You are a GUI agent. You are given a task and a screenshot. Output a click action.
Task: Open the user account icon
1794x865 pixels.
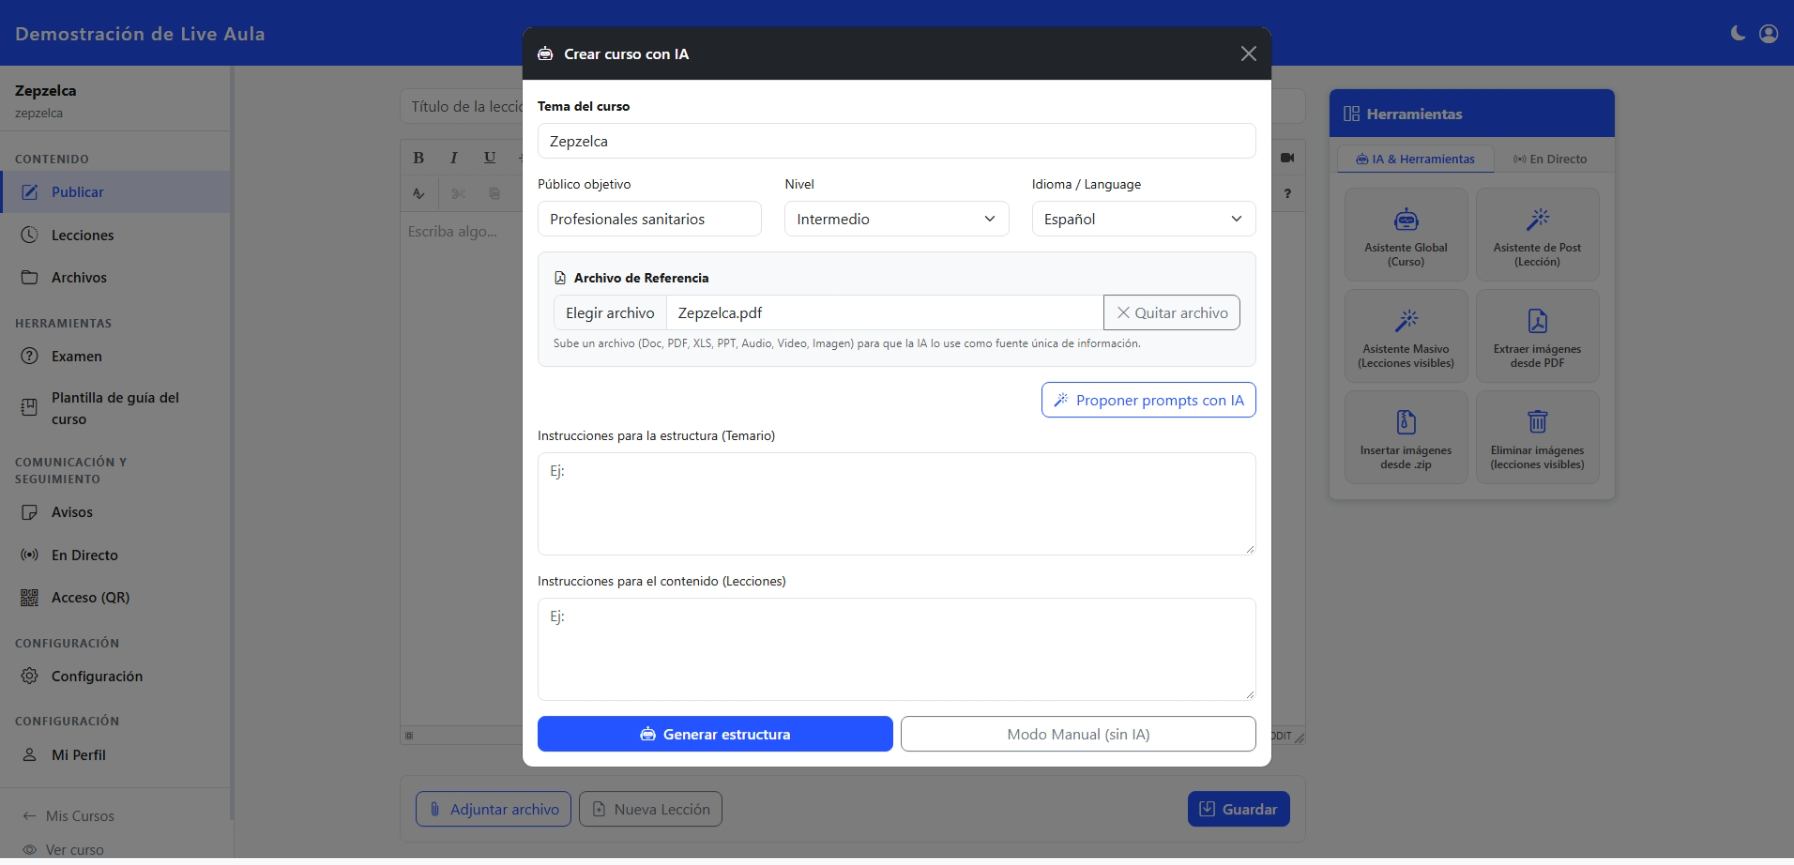1769,34
